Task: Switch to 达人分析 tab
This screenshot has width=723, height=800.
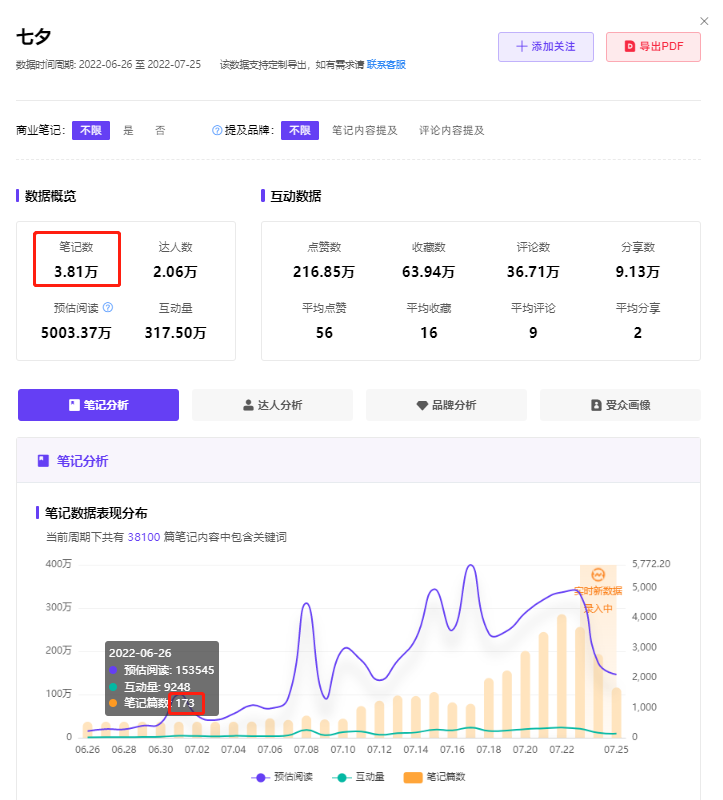Action: [x=272, y=405]
